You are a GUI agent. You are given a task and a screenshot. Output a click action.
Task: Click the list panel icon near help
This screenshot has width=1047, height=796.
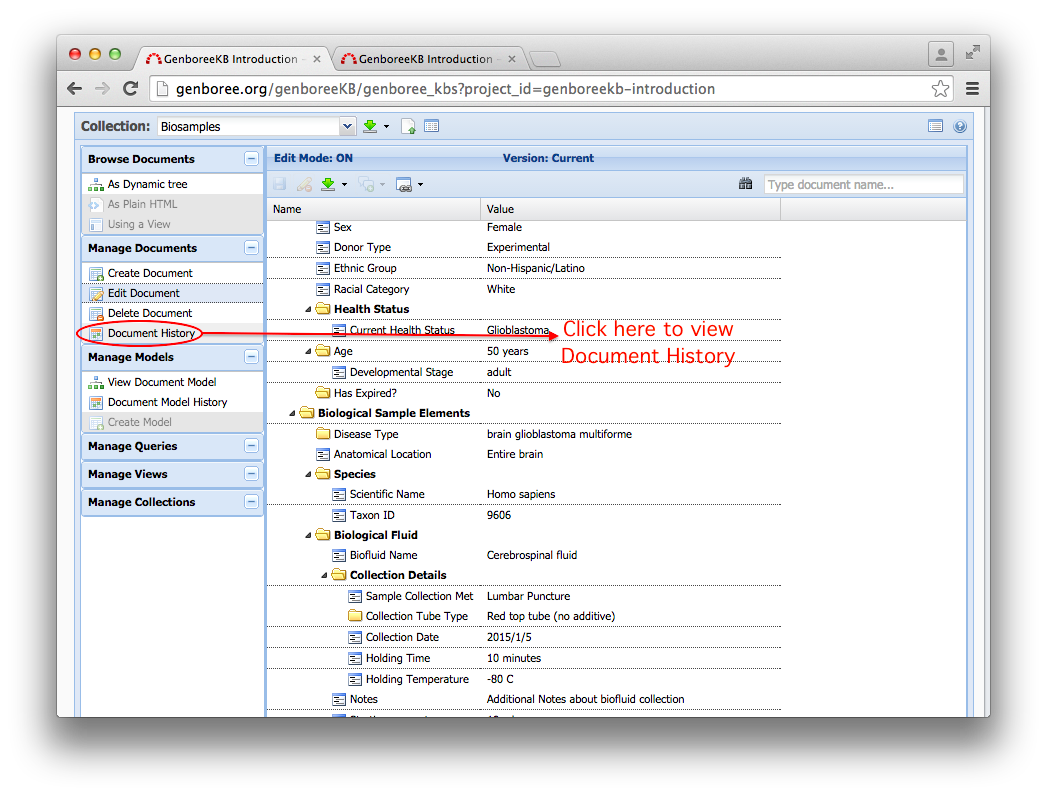(x=935, y=126)
